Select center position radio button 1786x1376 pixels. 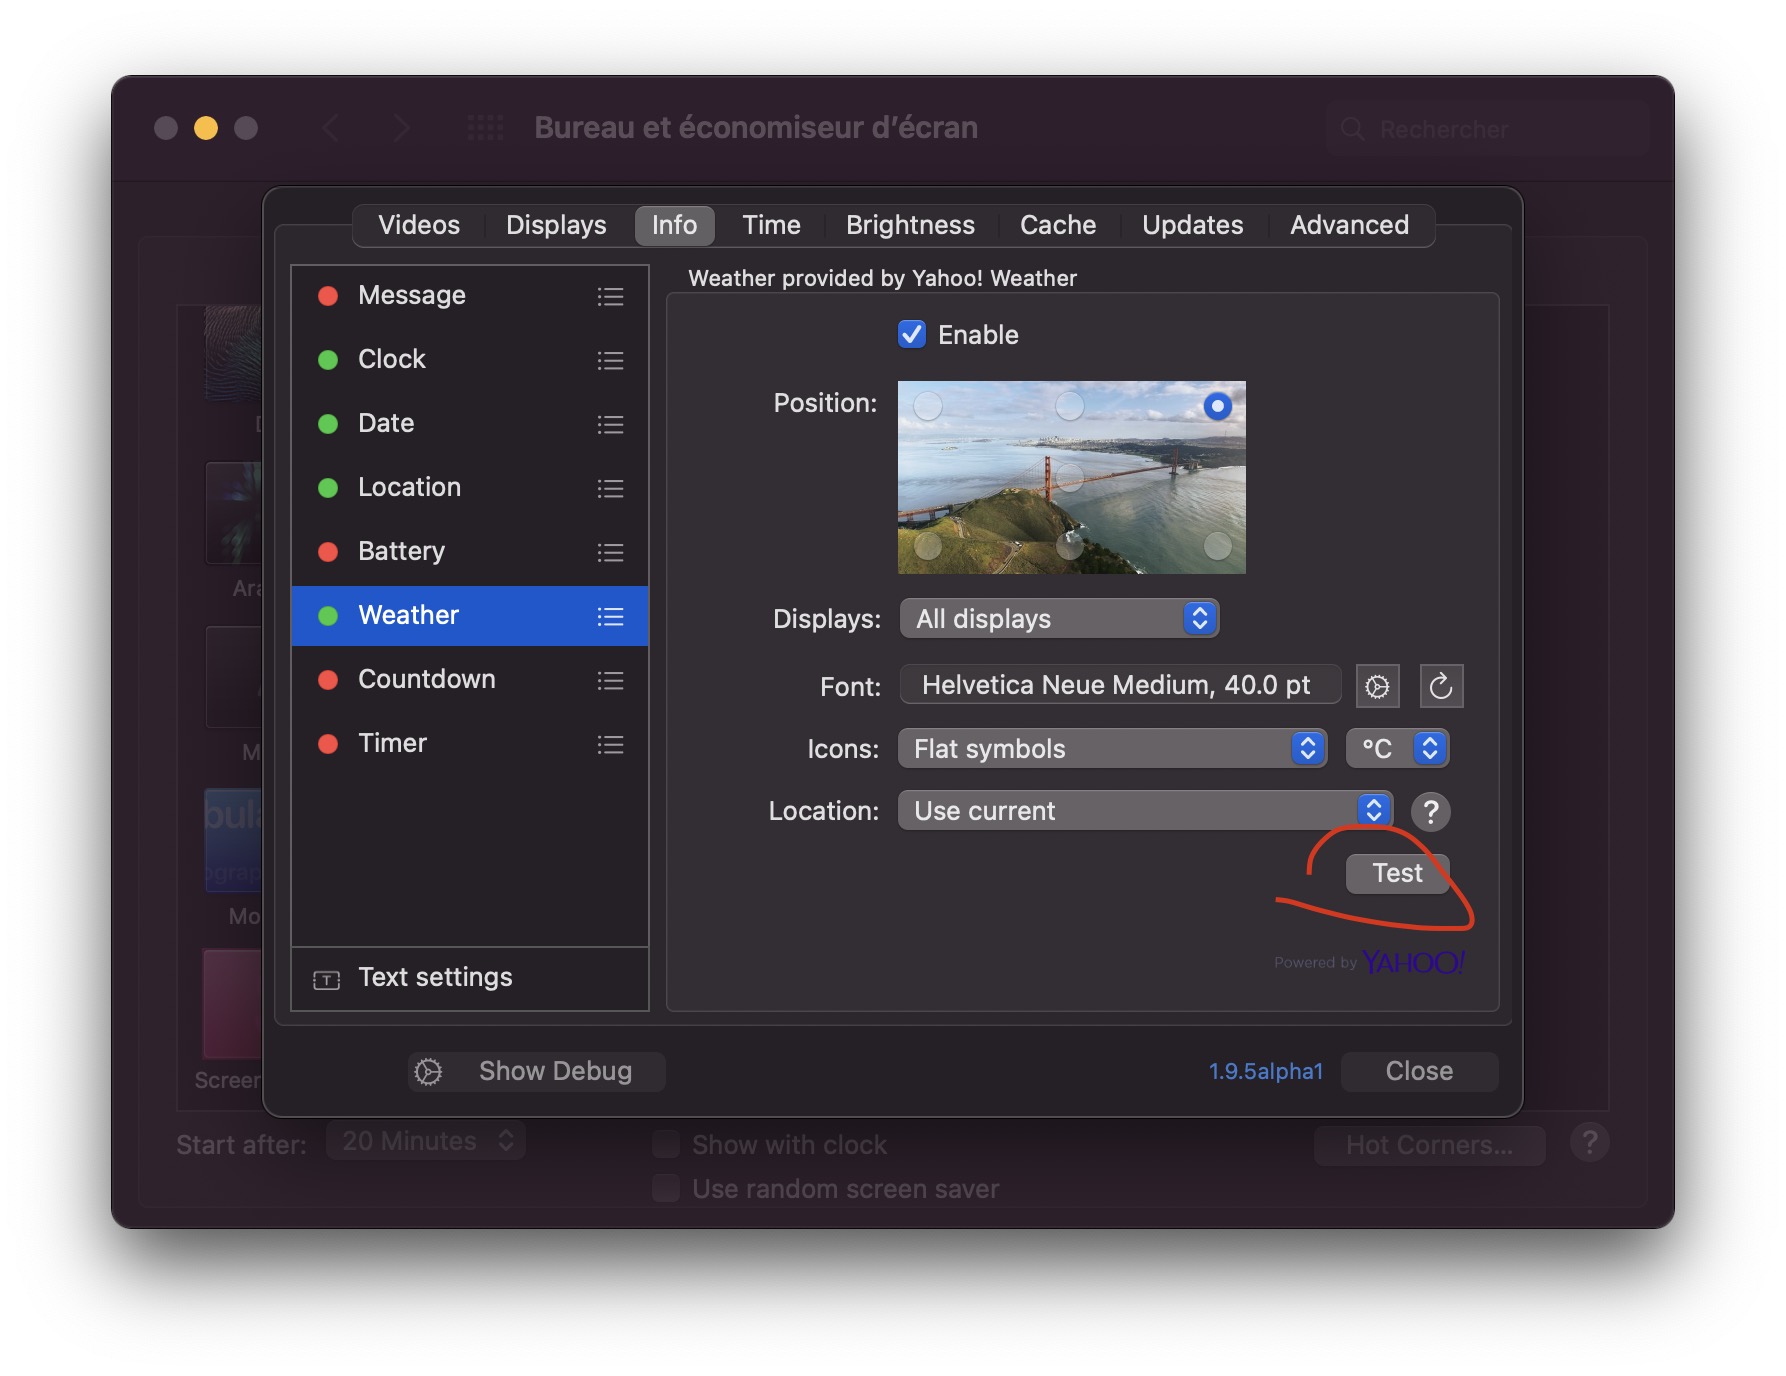click(1070, 476)
